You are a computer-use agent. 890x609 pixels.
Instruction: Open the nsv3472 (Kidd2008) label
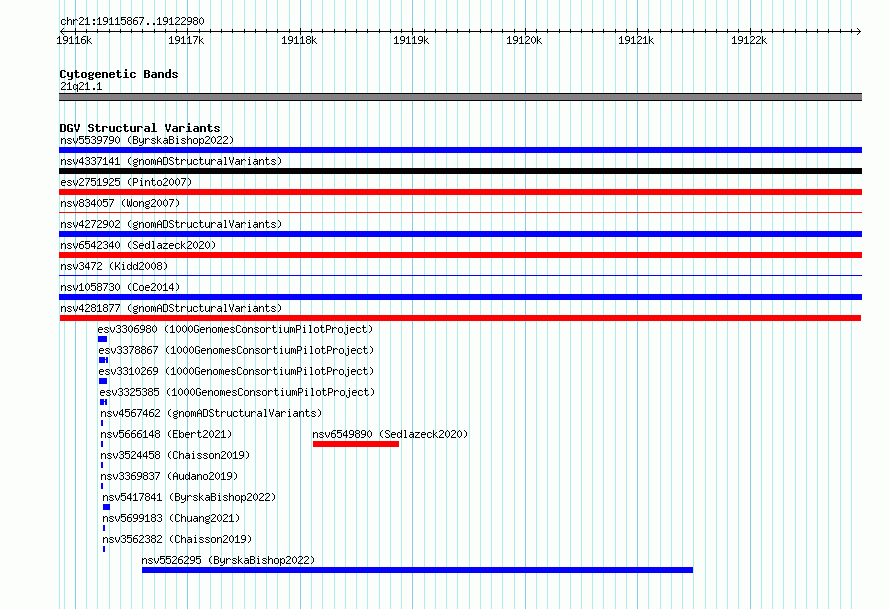pos(114,266)
